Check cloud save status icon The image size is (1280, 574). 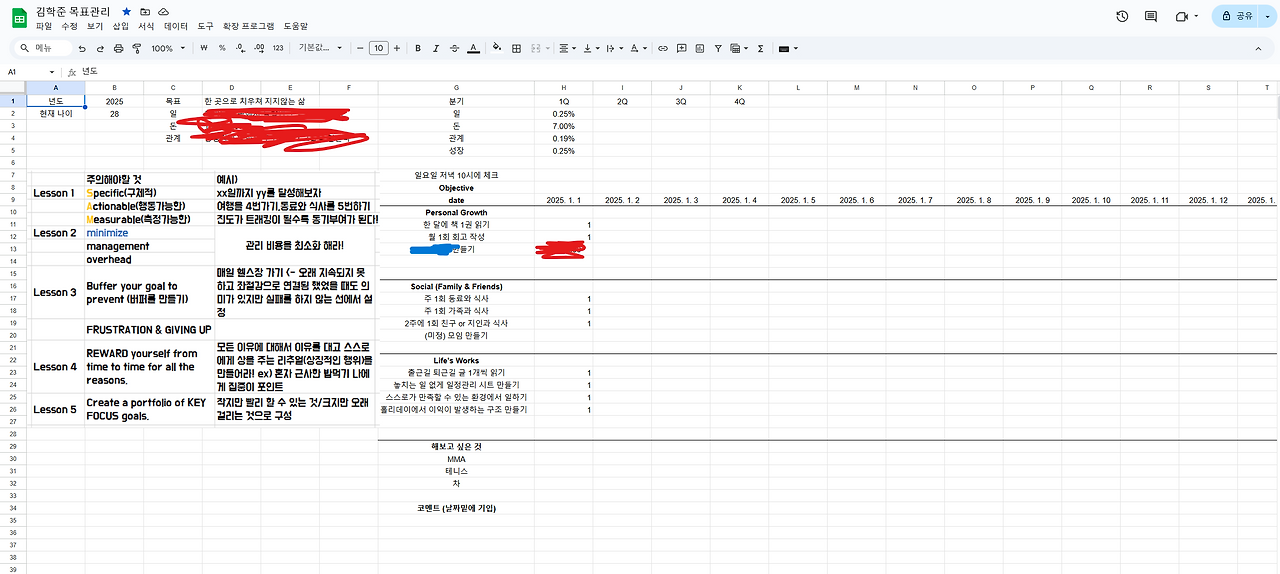pyautogui.click(x=163, y=11)
